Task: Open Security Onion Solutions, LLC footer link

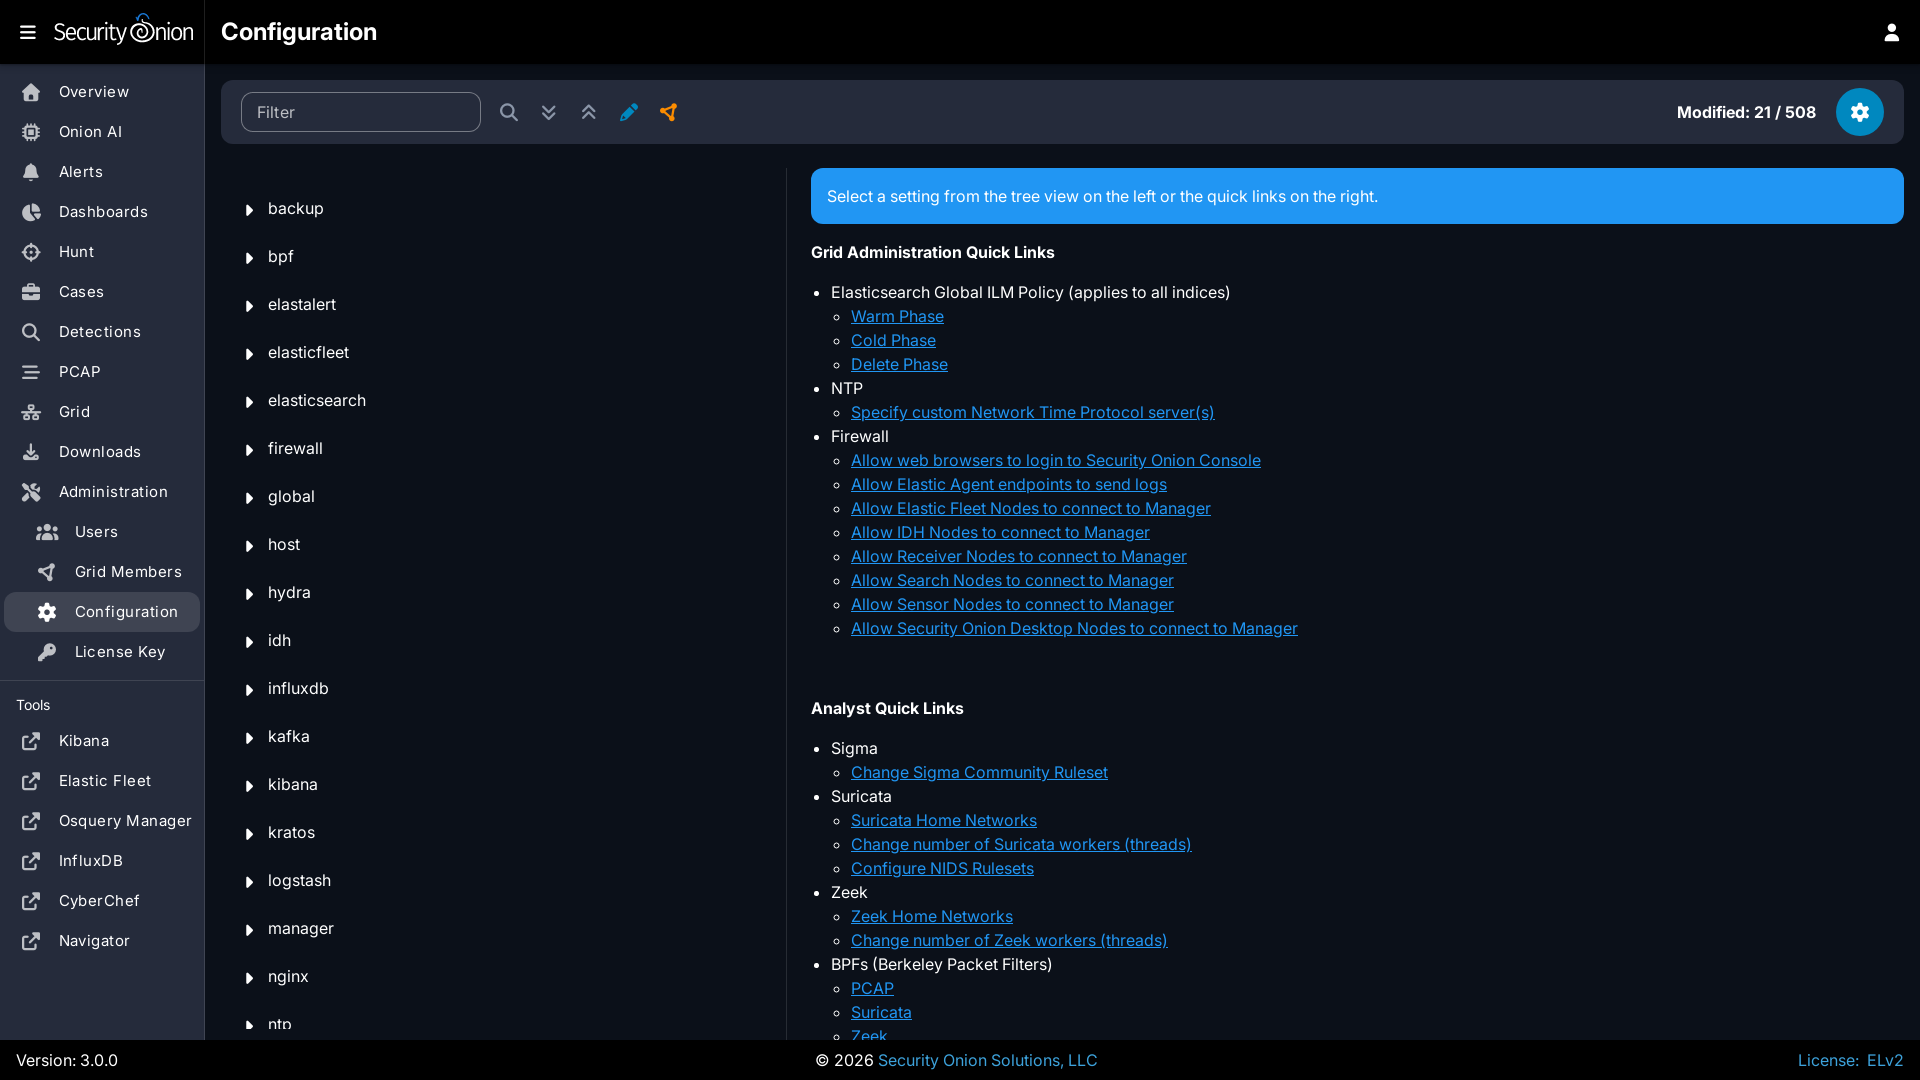Action: coord(987,1060)
